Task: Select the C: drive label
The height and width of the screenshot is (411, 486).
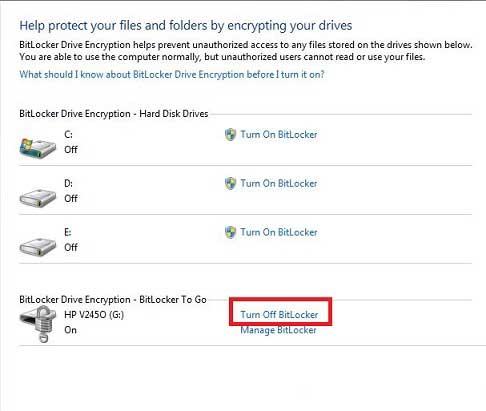Action: (68, 134)
